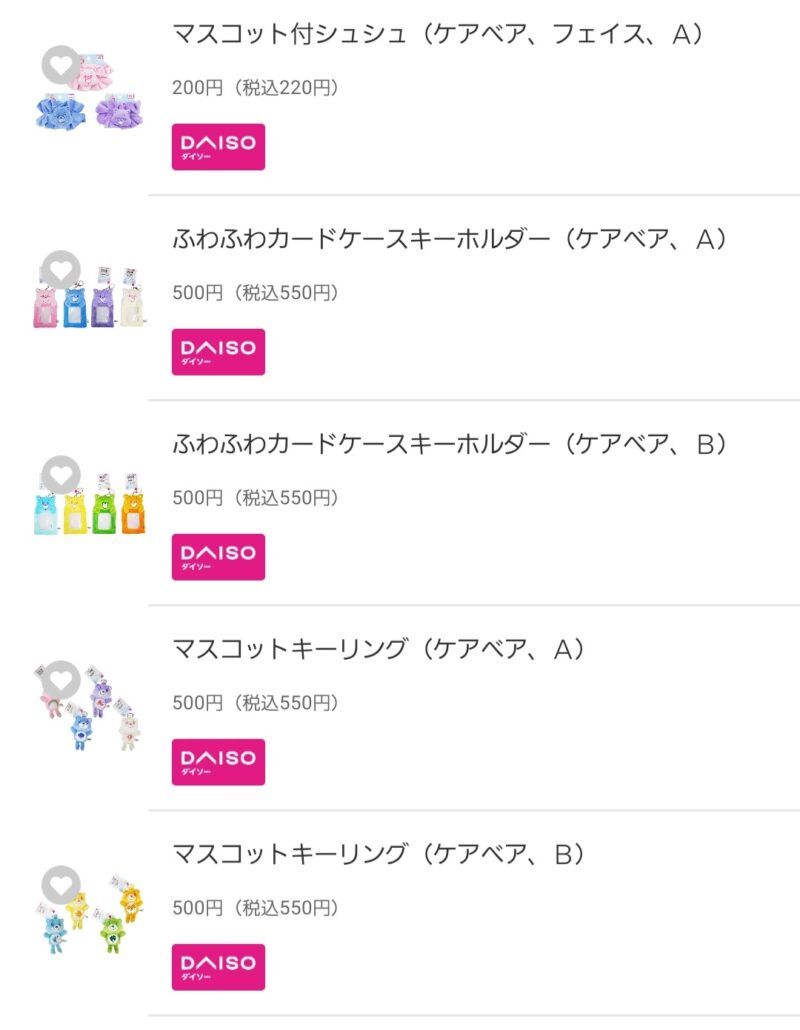Favorite the Care Bears face scrunchie item
Screen dimensions: 800x1030
[62, 66]
